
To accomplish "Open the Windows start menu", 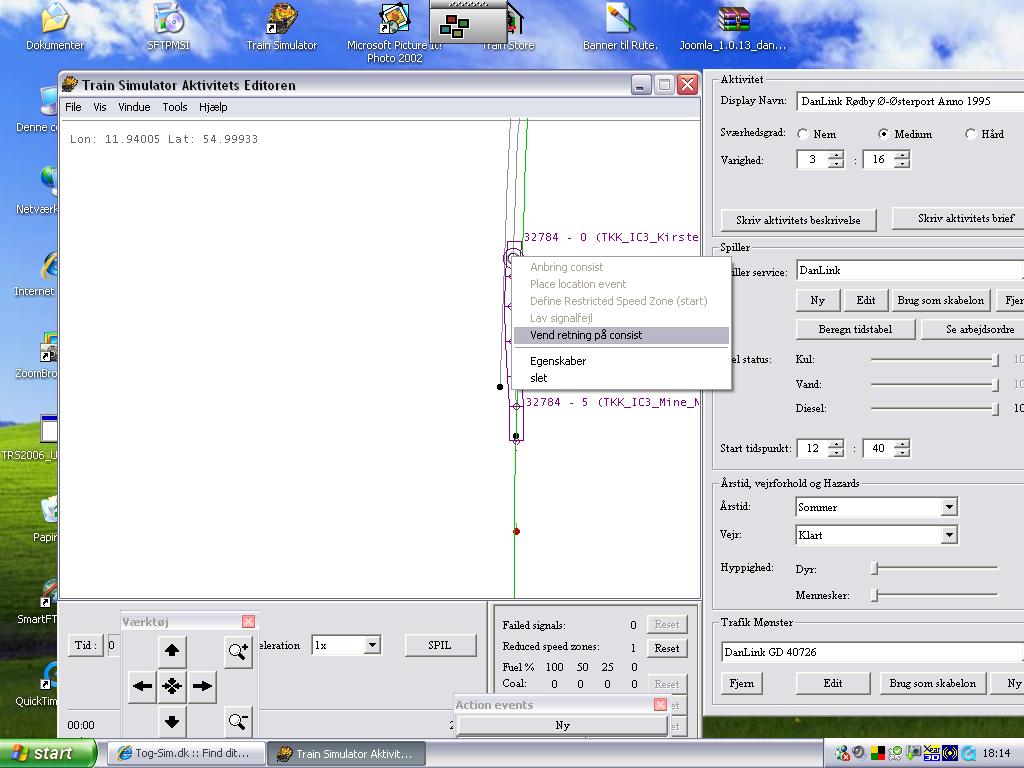I will 46,754.
